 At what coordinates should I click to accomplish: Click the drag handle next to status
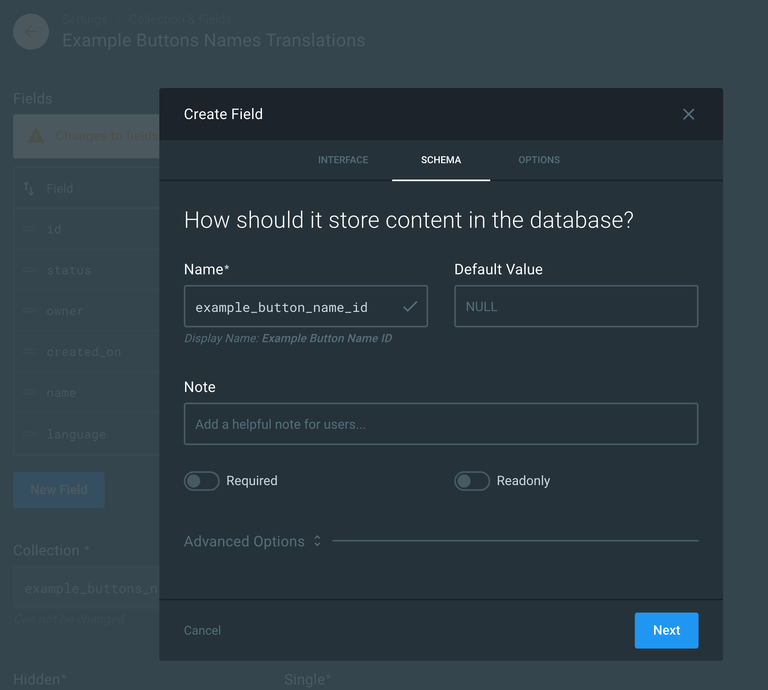[x=28, y=270]
